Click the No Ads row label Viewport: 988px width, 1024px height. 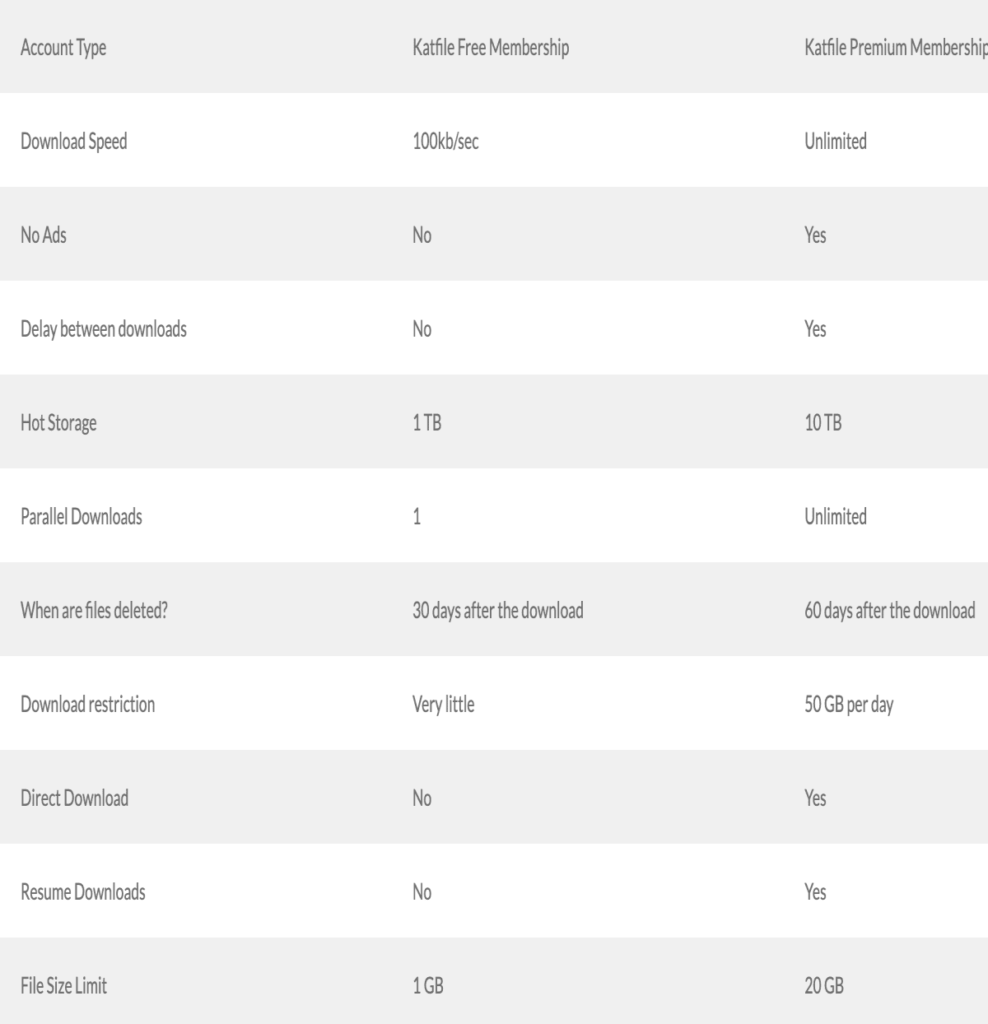point(45,235)
